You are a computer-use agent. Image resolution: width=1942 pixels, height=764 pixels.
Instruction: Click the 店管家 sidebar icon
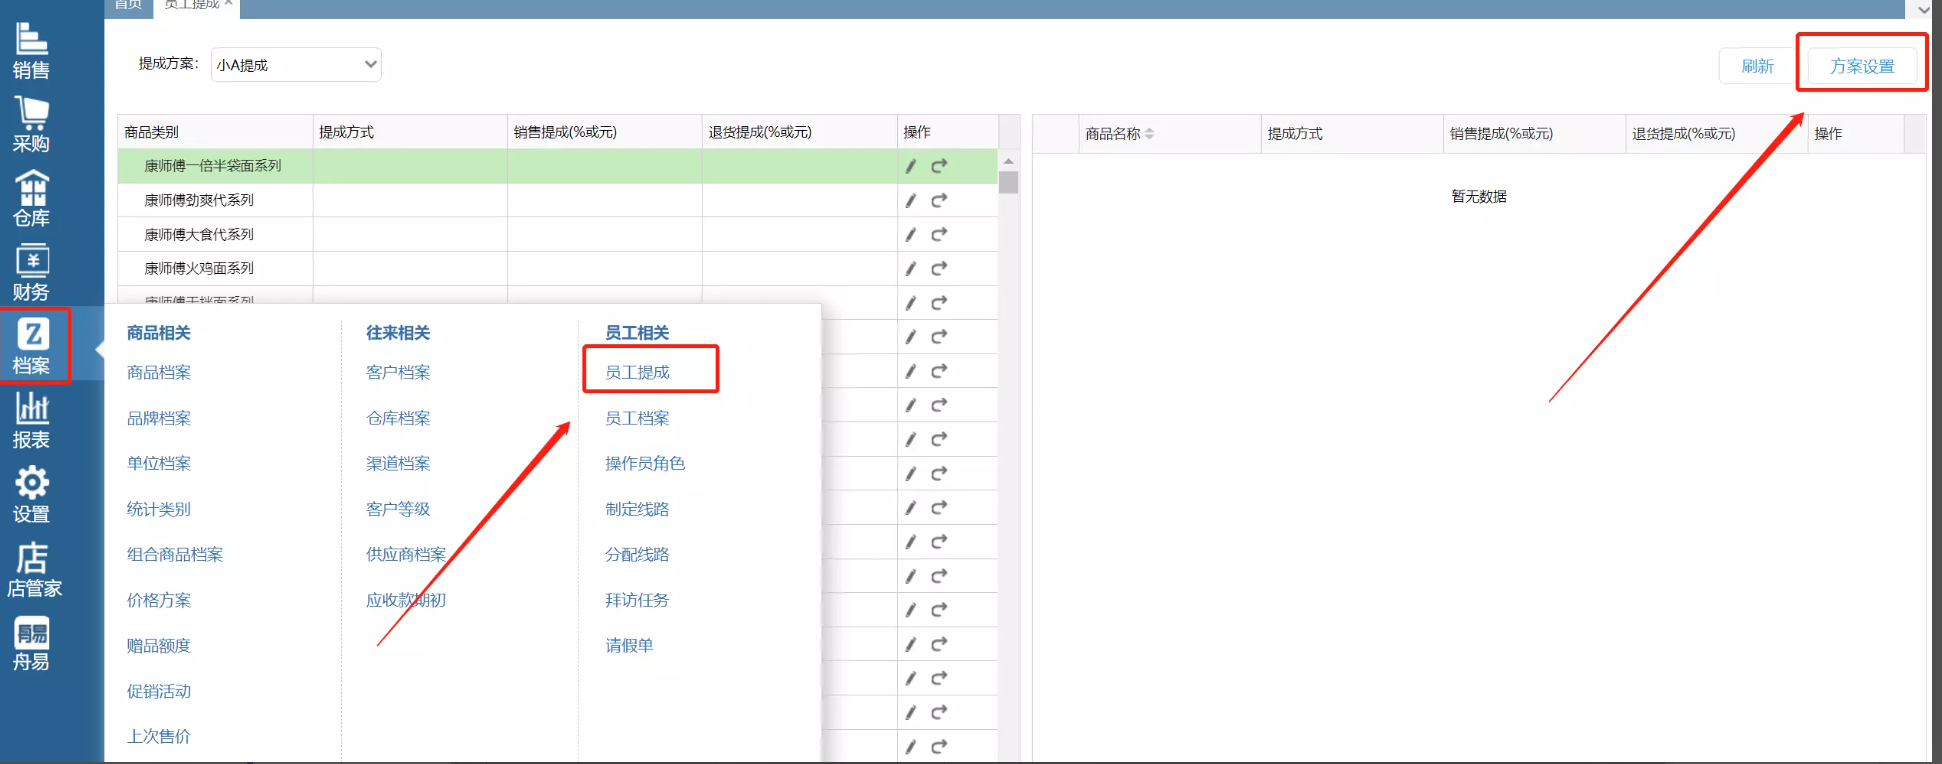point(33,568)
